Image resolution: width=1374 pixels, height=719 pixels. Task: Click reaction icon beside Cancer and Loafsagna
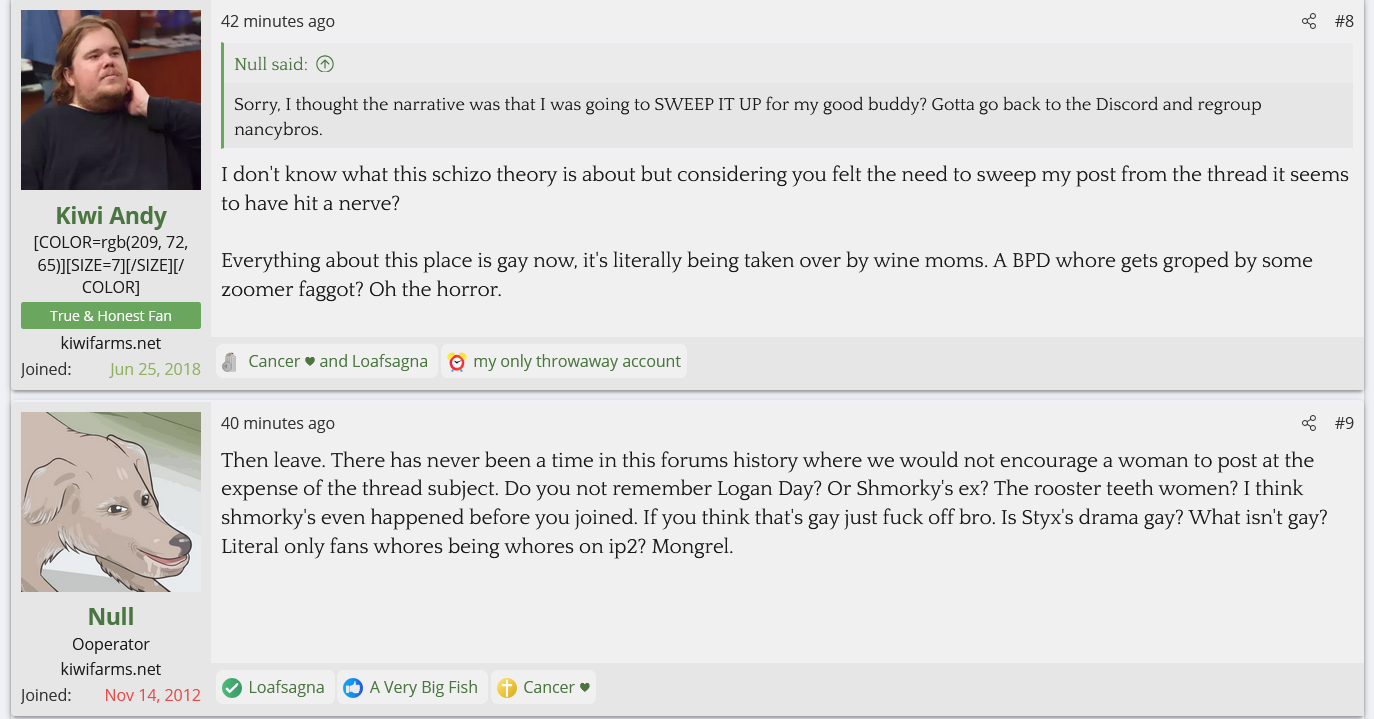tap(230, 362)
